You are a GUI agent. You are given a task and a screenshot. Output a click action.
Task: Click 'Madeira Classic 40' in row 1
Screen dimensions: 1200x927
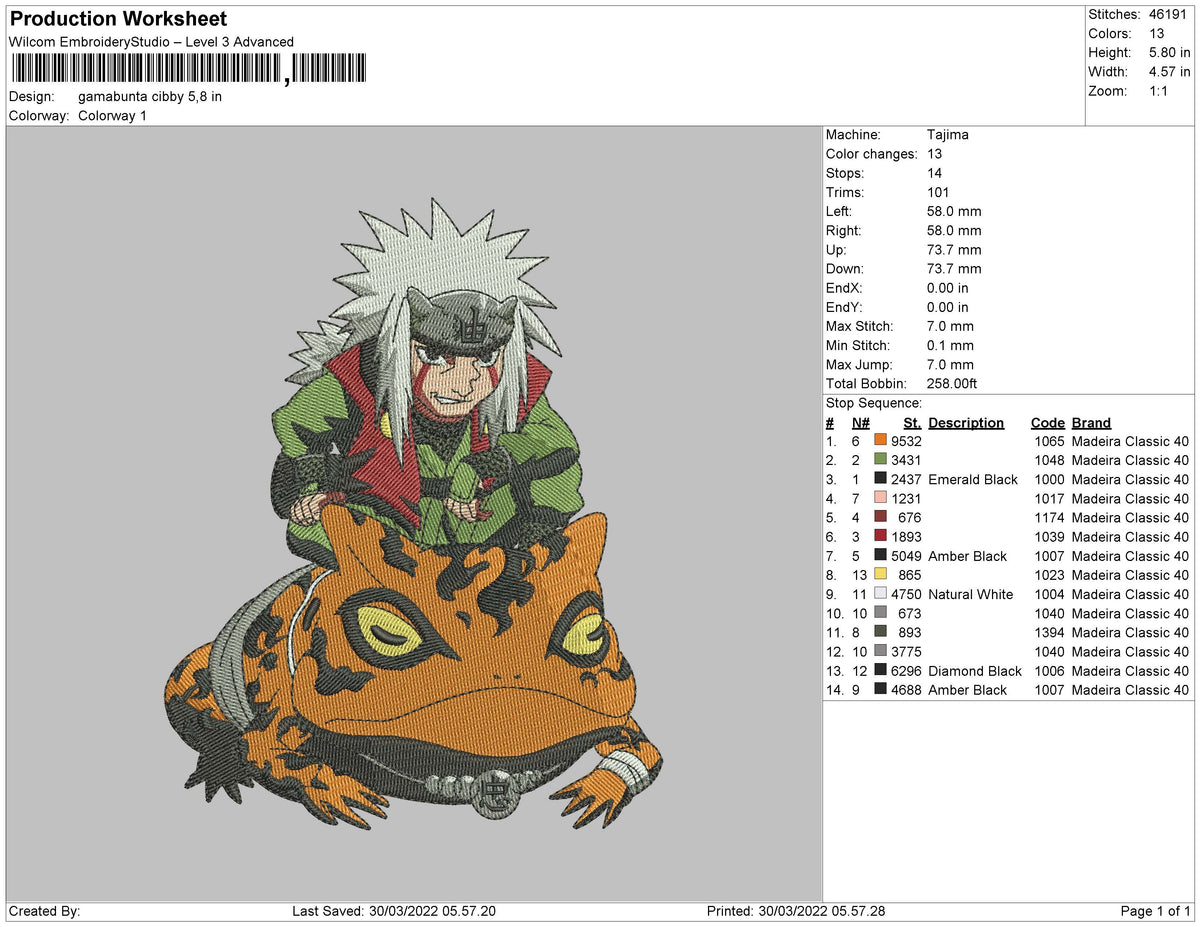point(1130,441)
